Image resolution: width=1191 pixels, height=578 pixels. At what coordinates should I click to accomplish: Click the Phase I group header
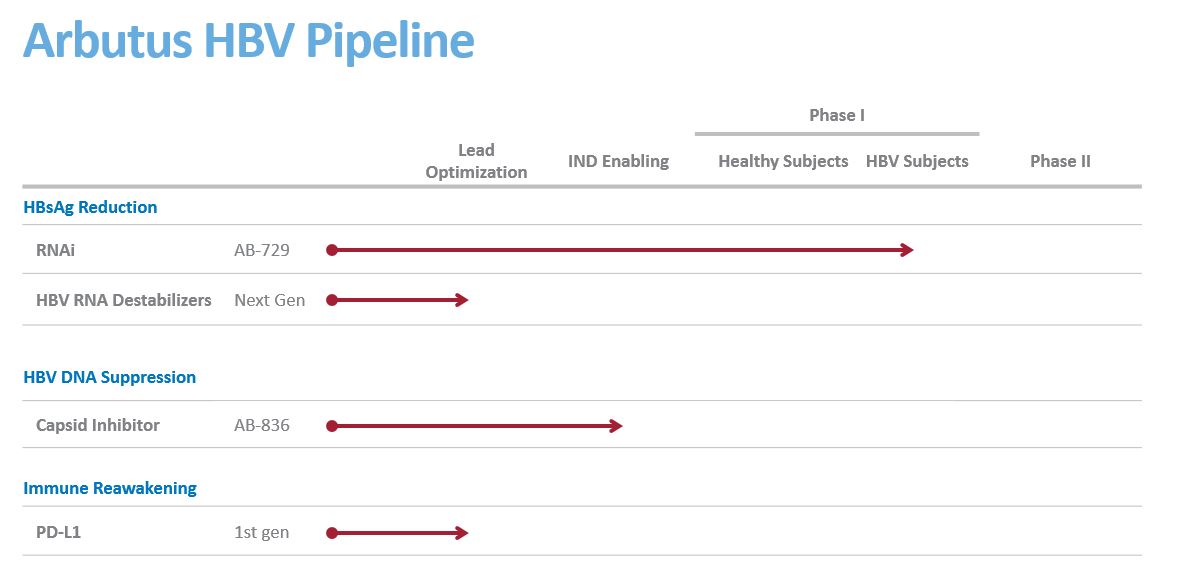pos(837,115)
